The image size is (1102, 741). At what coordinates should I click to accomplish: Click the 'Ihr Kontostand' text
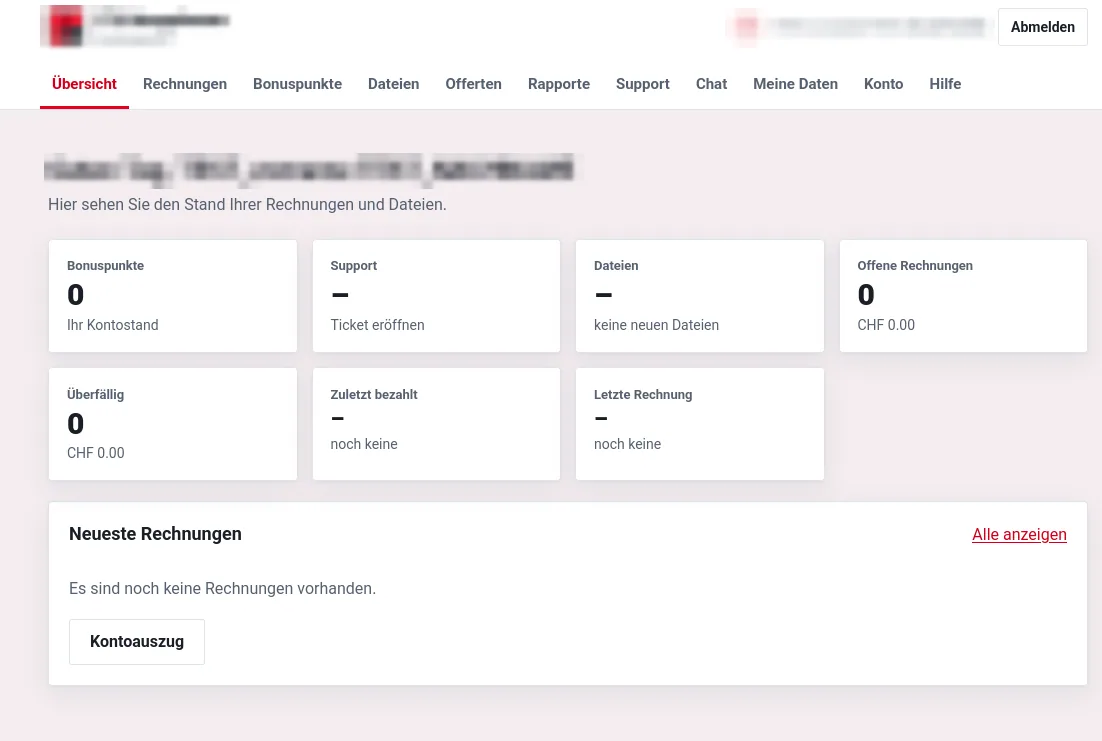(112, 325)
